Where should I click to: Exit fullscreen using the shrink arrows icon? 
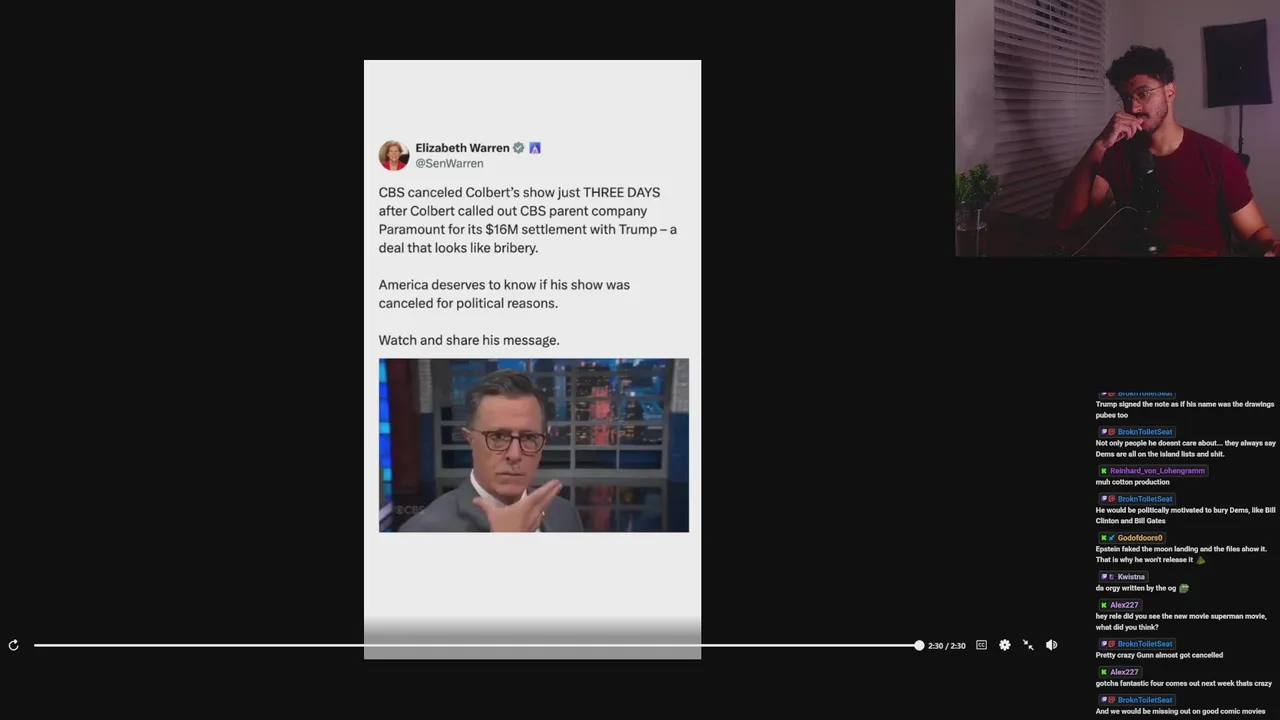tap(1028, 645)
